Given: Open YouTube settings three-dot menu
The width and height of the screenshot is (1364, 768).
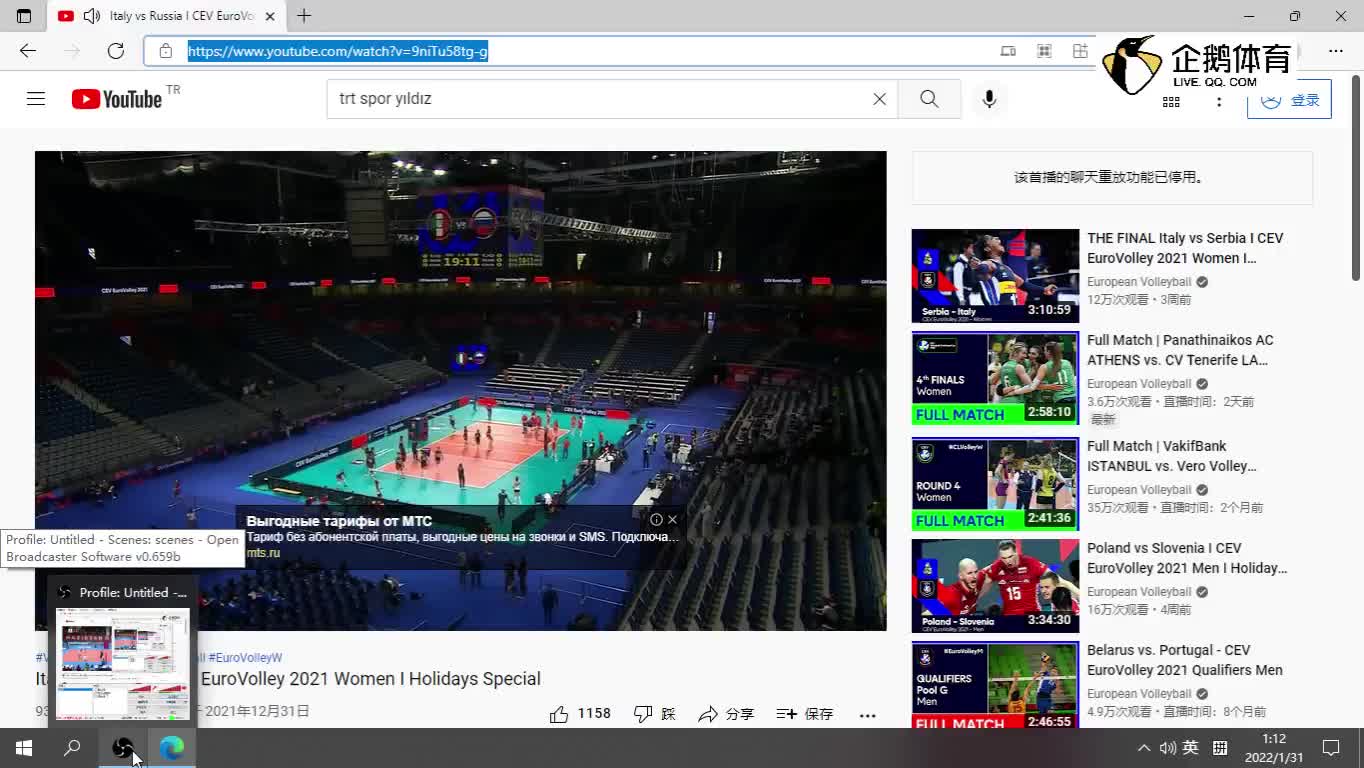Looking at the screenshot, I should 1218,101.
